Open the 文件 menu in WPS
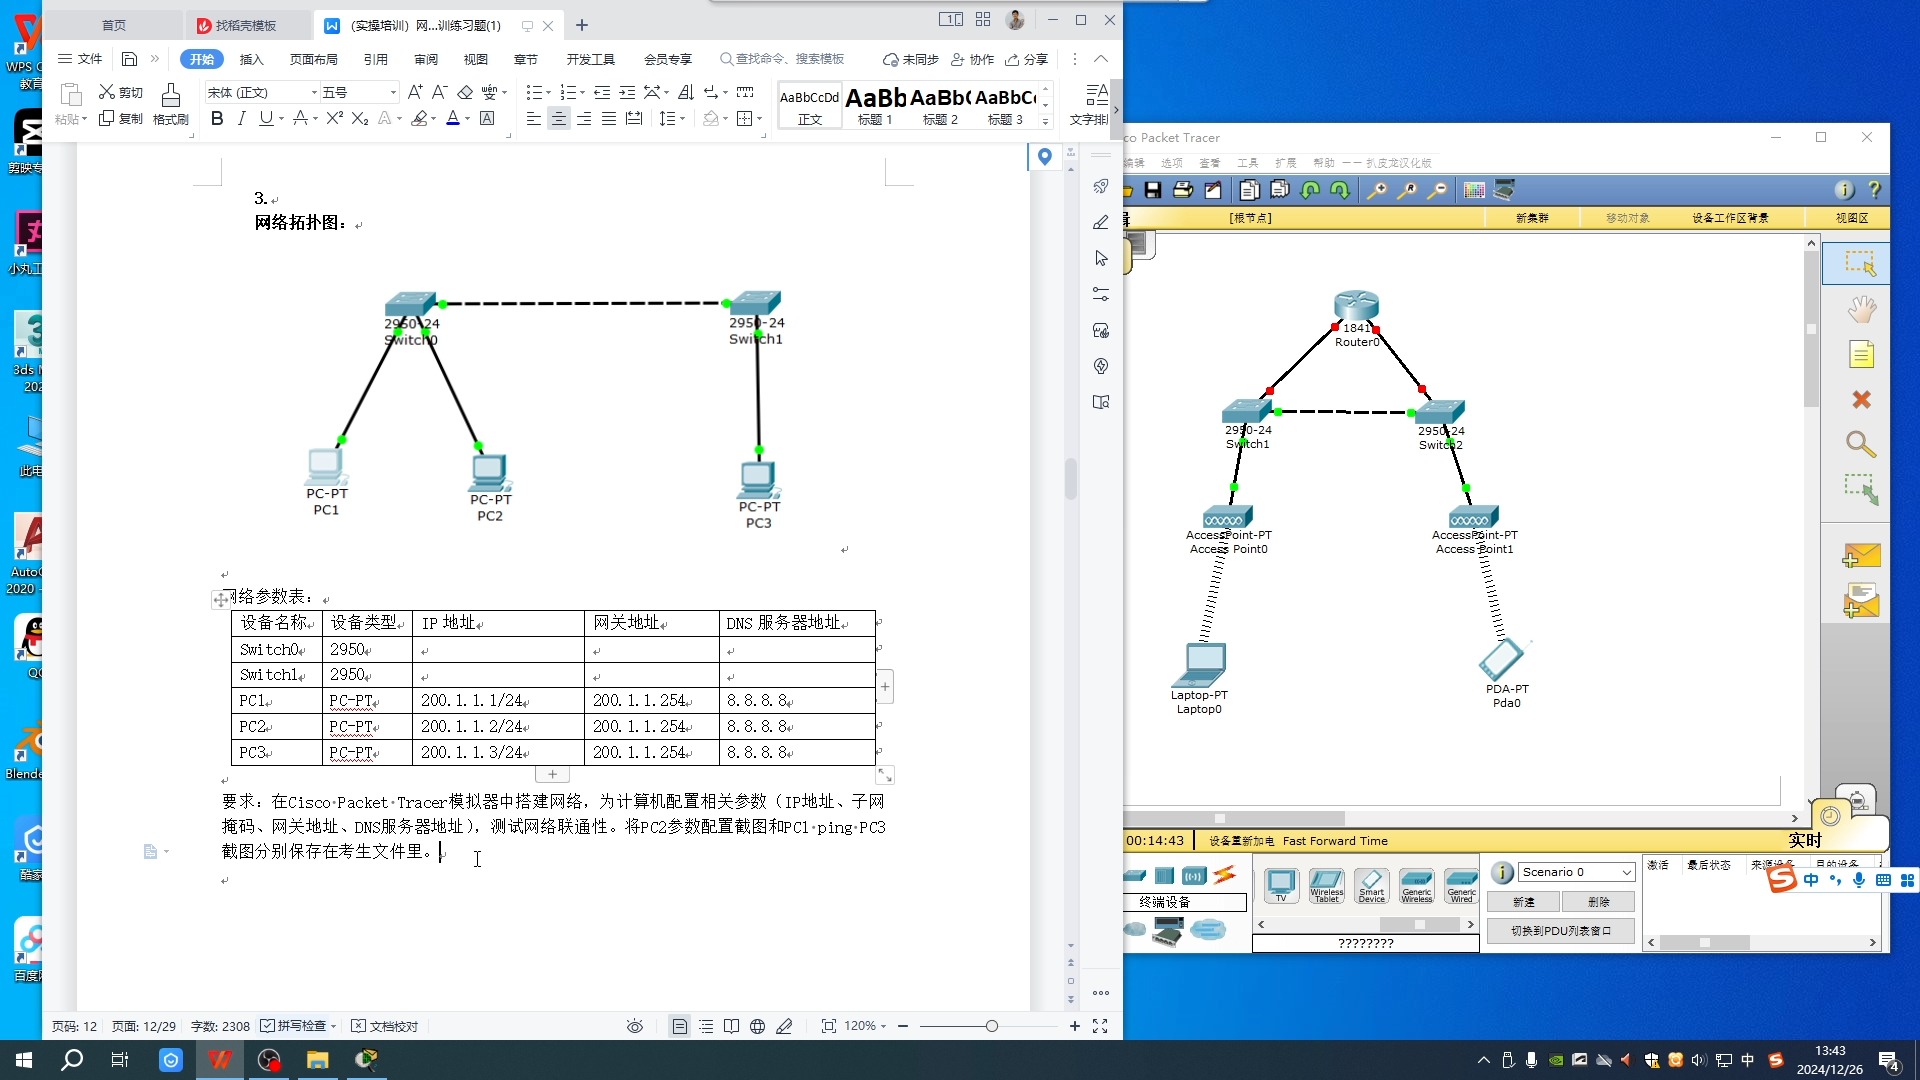 [80, 59]
